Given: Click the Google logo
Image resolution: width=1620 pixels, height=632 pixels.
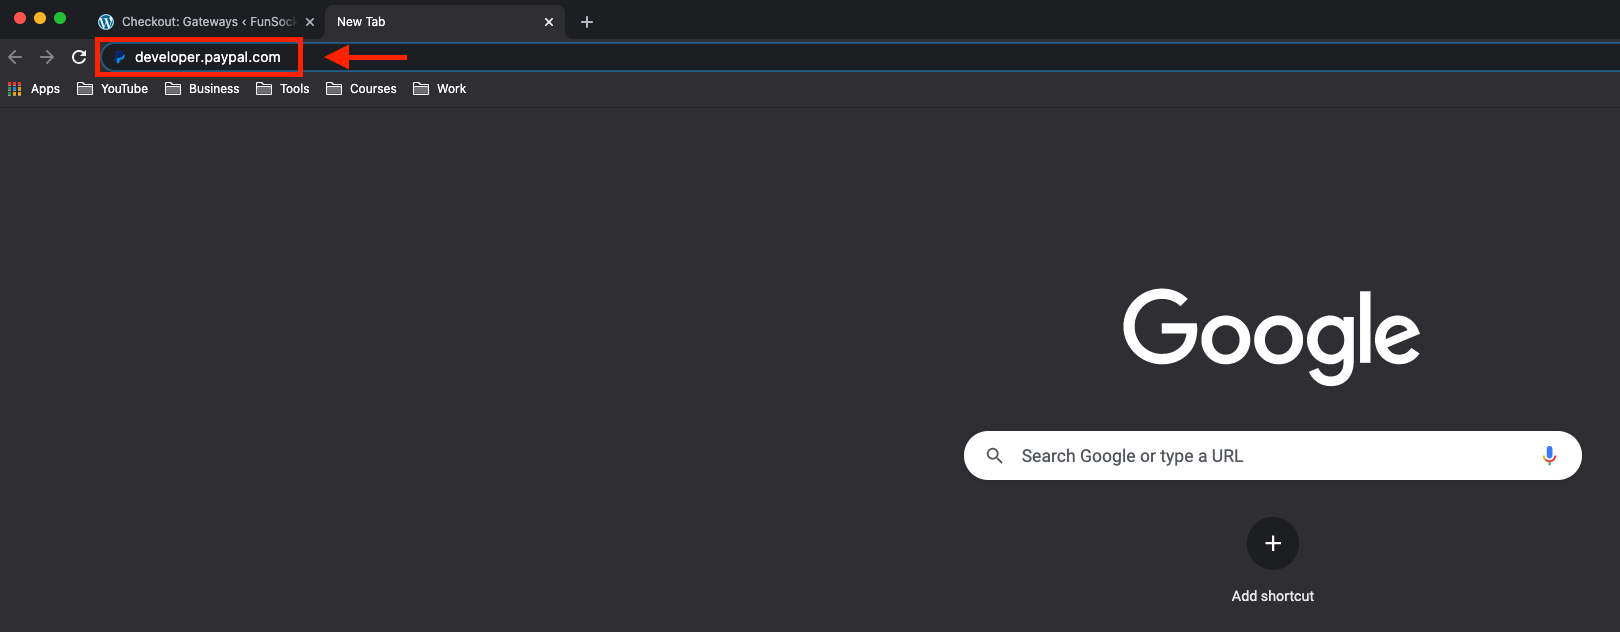Looking at the screenshot, I should click(x=1272, y=336).
